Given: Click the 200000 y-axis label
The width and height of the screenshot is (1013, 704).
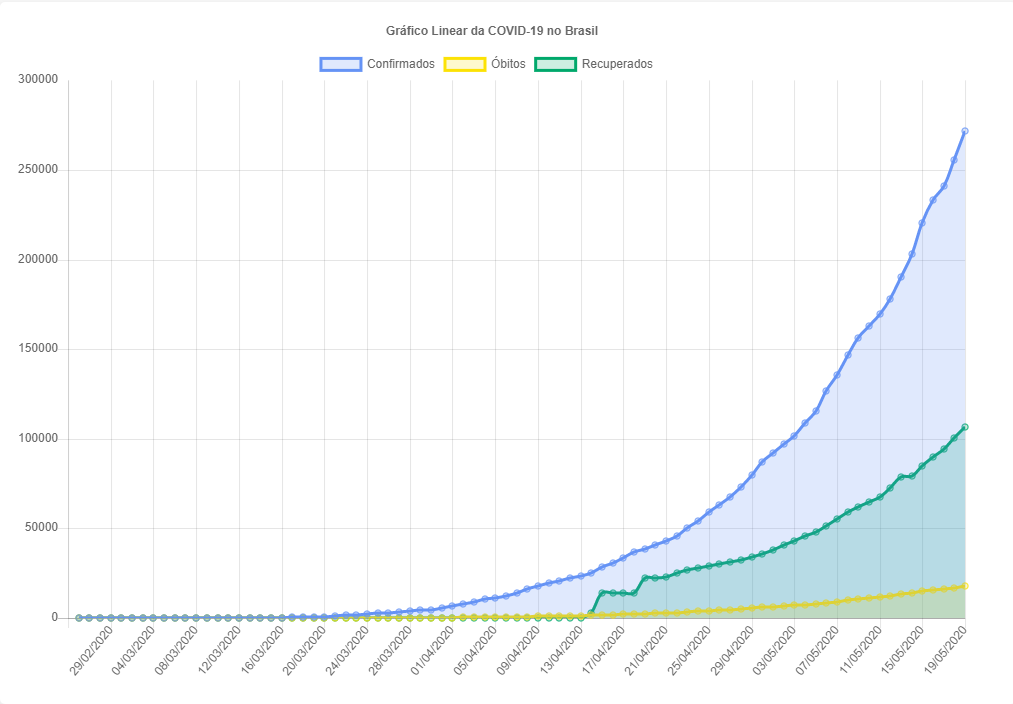Looking at the screenshot, I should (x=38, y=259).
